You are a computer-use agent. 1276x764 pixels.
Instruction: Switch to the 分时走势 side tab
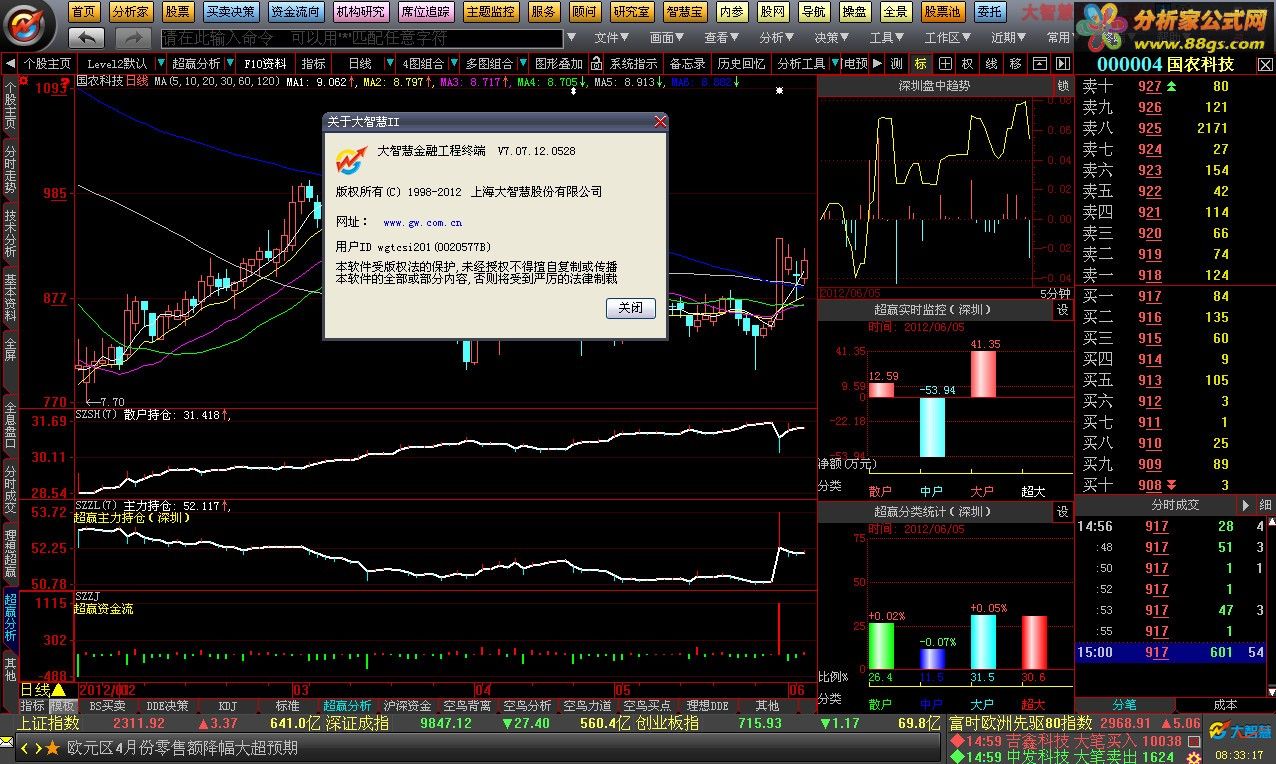click(10, 169)
